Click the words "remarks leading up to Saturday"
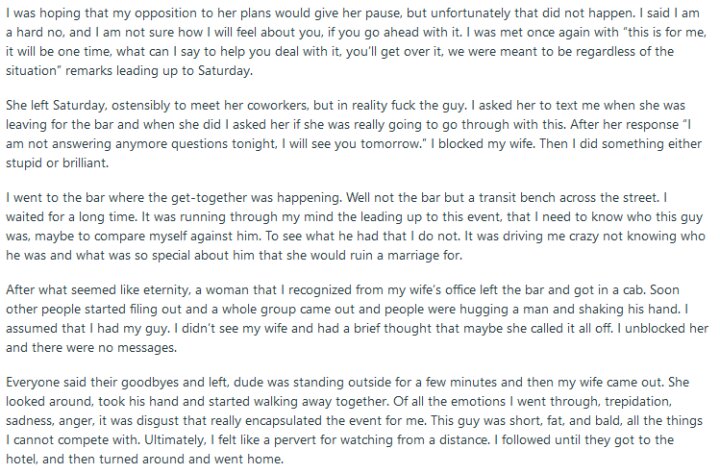Viewport: 720px width, 474px height. [158, 71]
